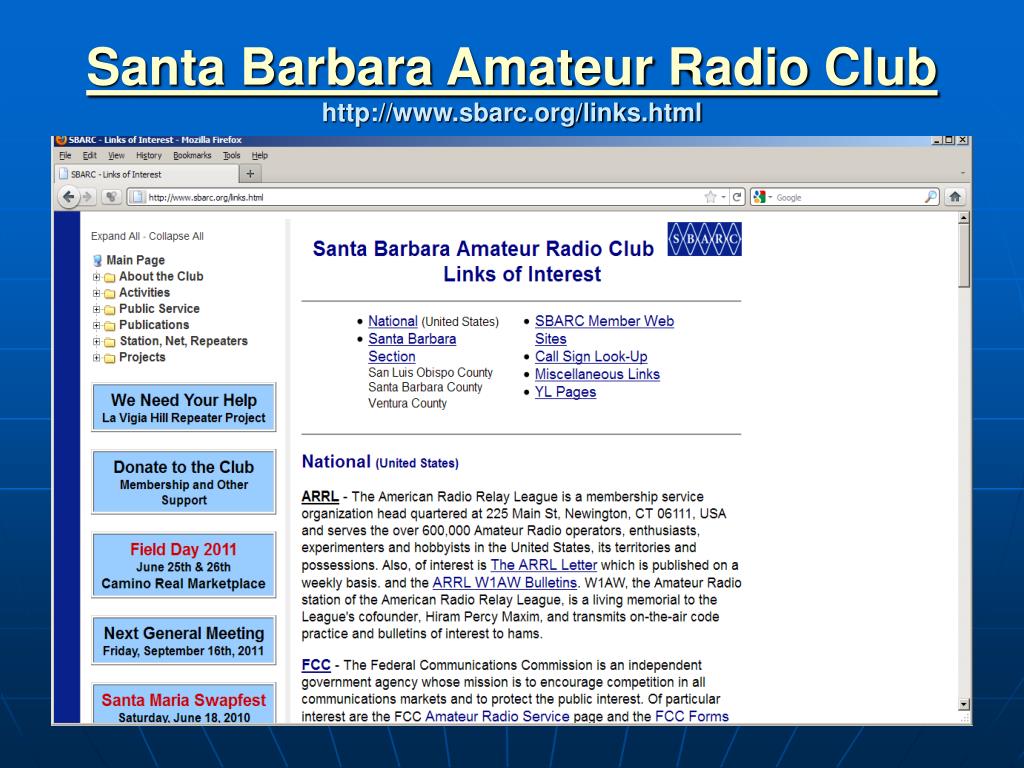The image size is (1024, 768).
Task: Follow the ARRL heading link
Action: [320, 496]
